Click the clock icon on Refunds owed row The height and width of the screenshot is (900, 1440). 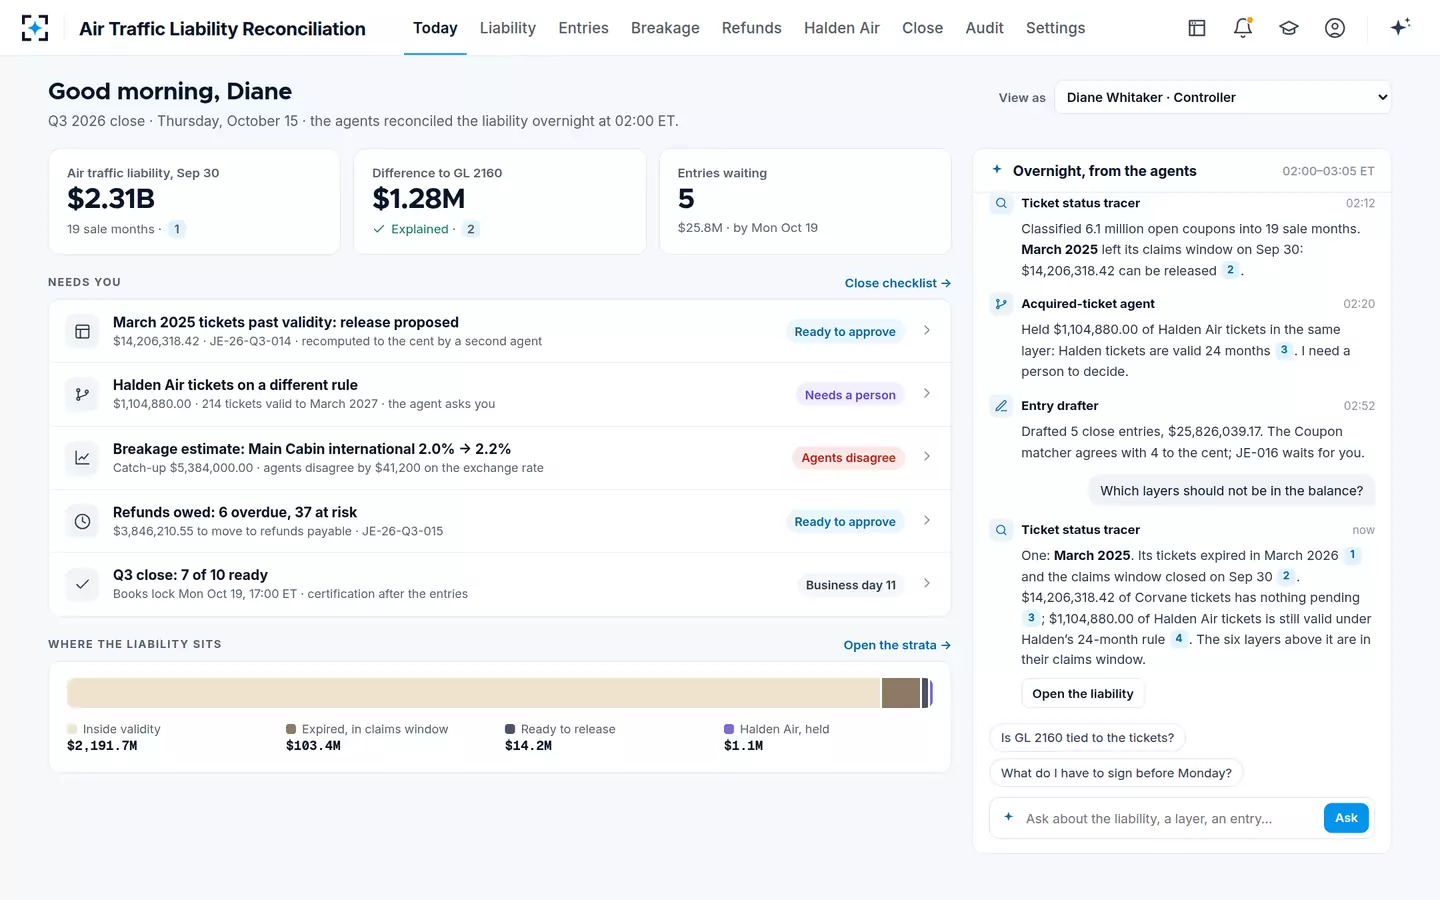(83, 521)
